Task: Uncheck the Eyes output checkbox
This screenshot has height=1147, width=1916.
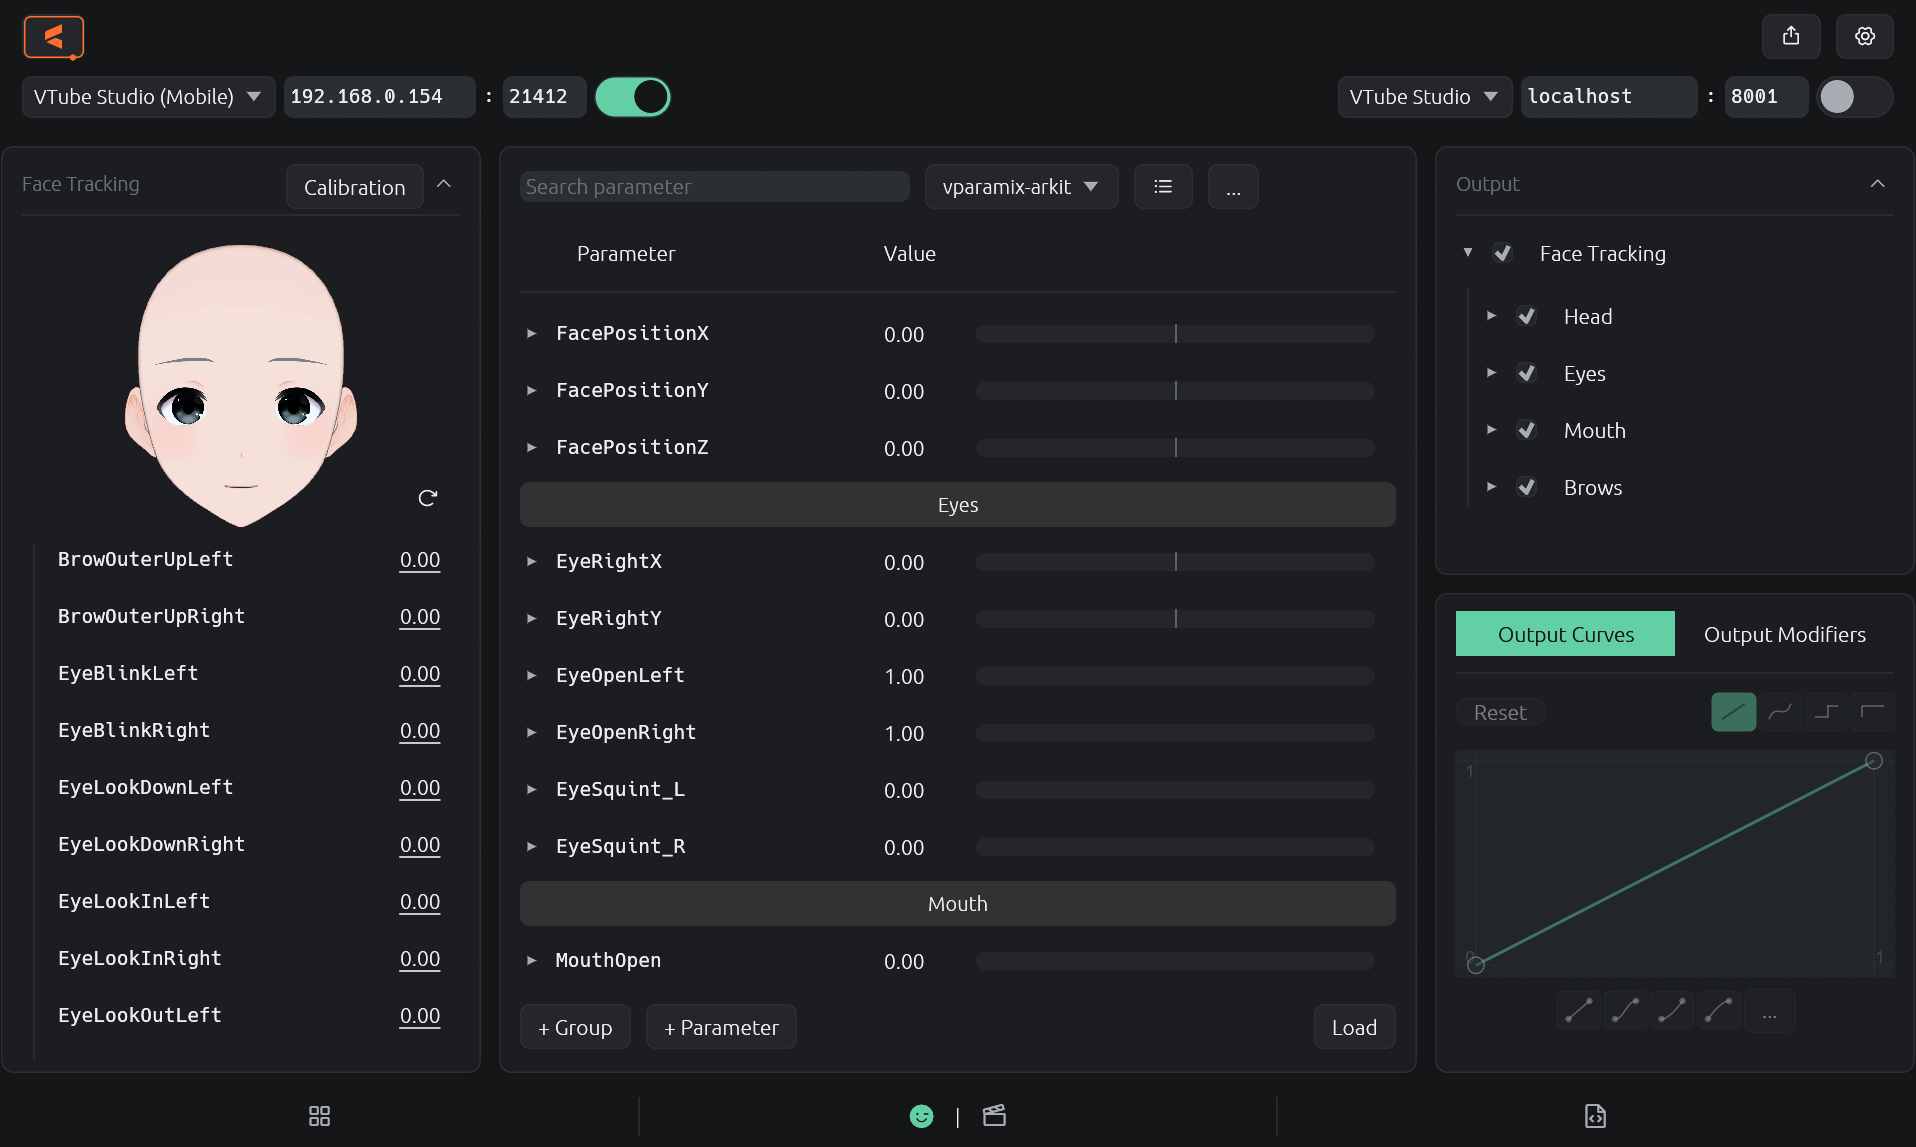Action: 1526,374
